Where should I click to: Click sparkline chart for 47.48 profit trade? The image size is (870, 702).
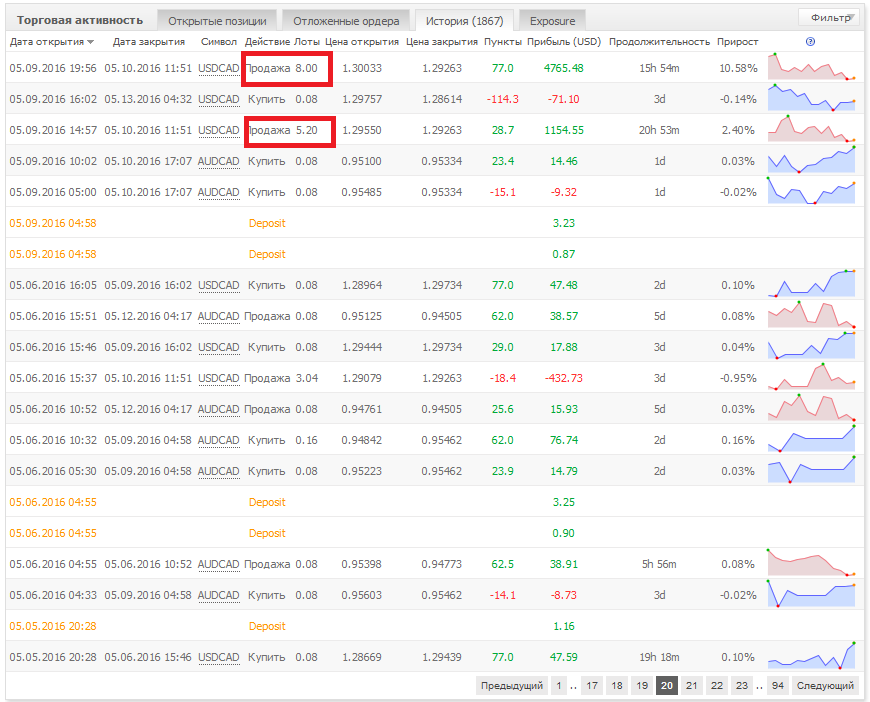812,284
